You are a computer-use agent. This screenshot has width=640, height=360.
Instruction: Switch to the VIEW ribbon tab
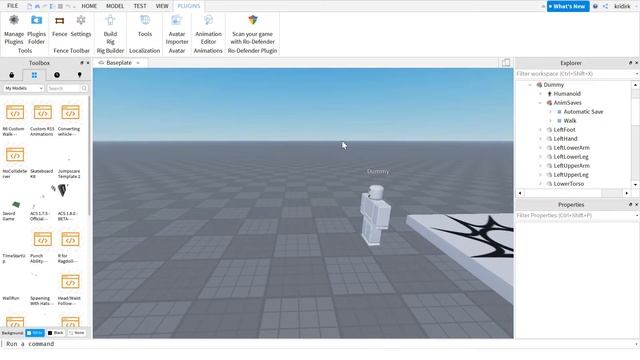tap(162, 6)
